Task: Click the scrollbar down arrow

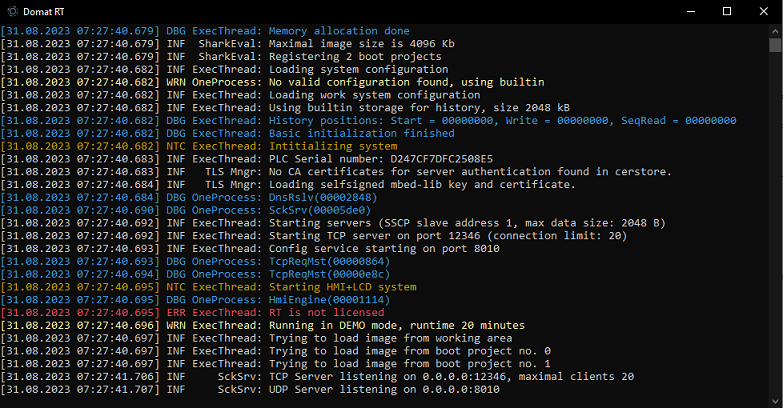Action: (x=775, y=401)
